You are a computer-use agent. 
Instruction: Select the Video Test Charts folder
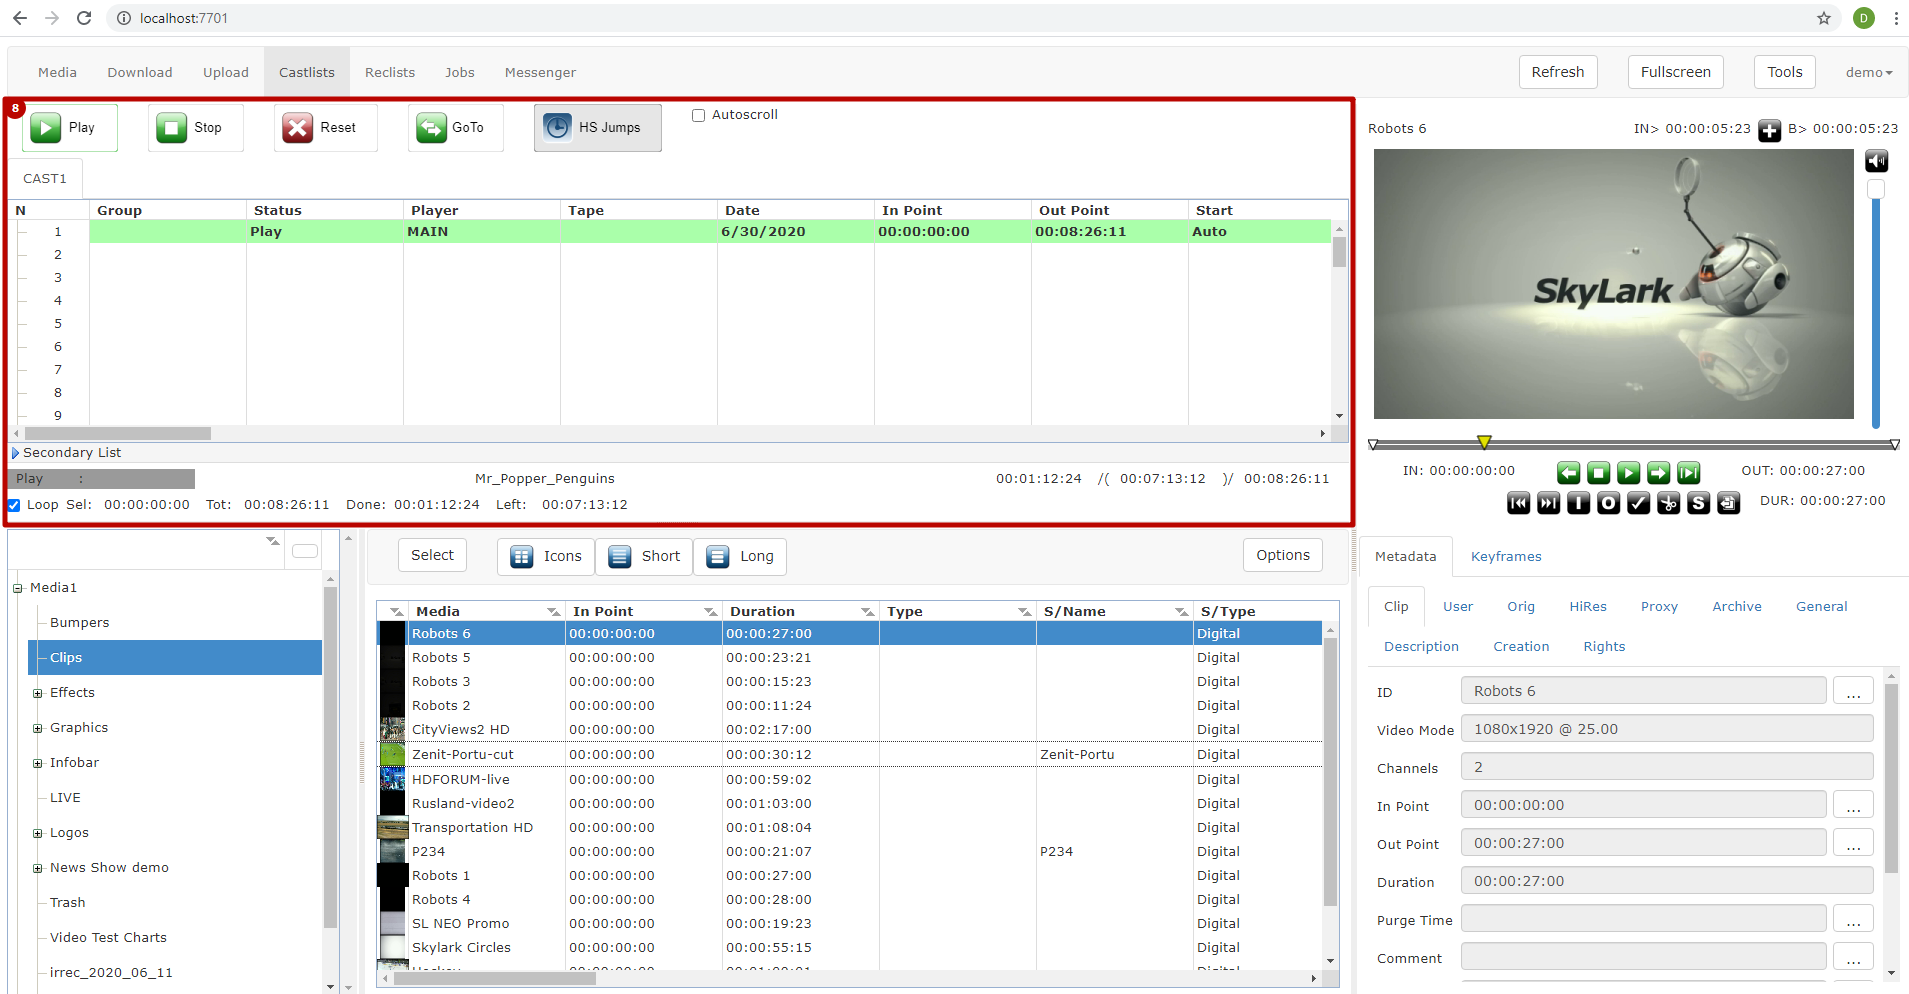pos(108,938)
